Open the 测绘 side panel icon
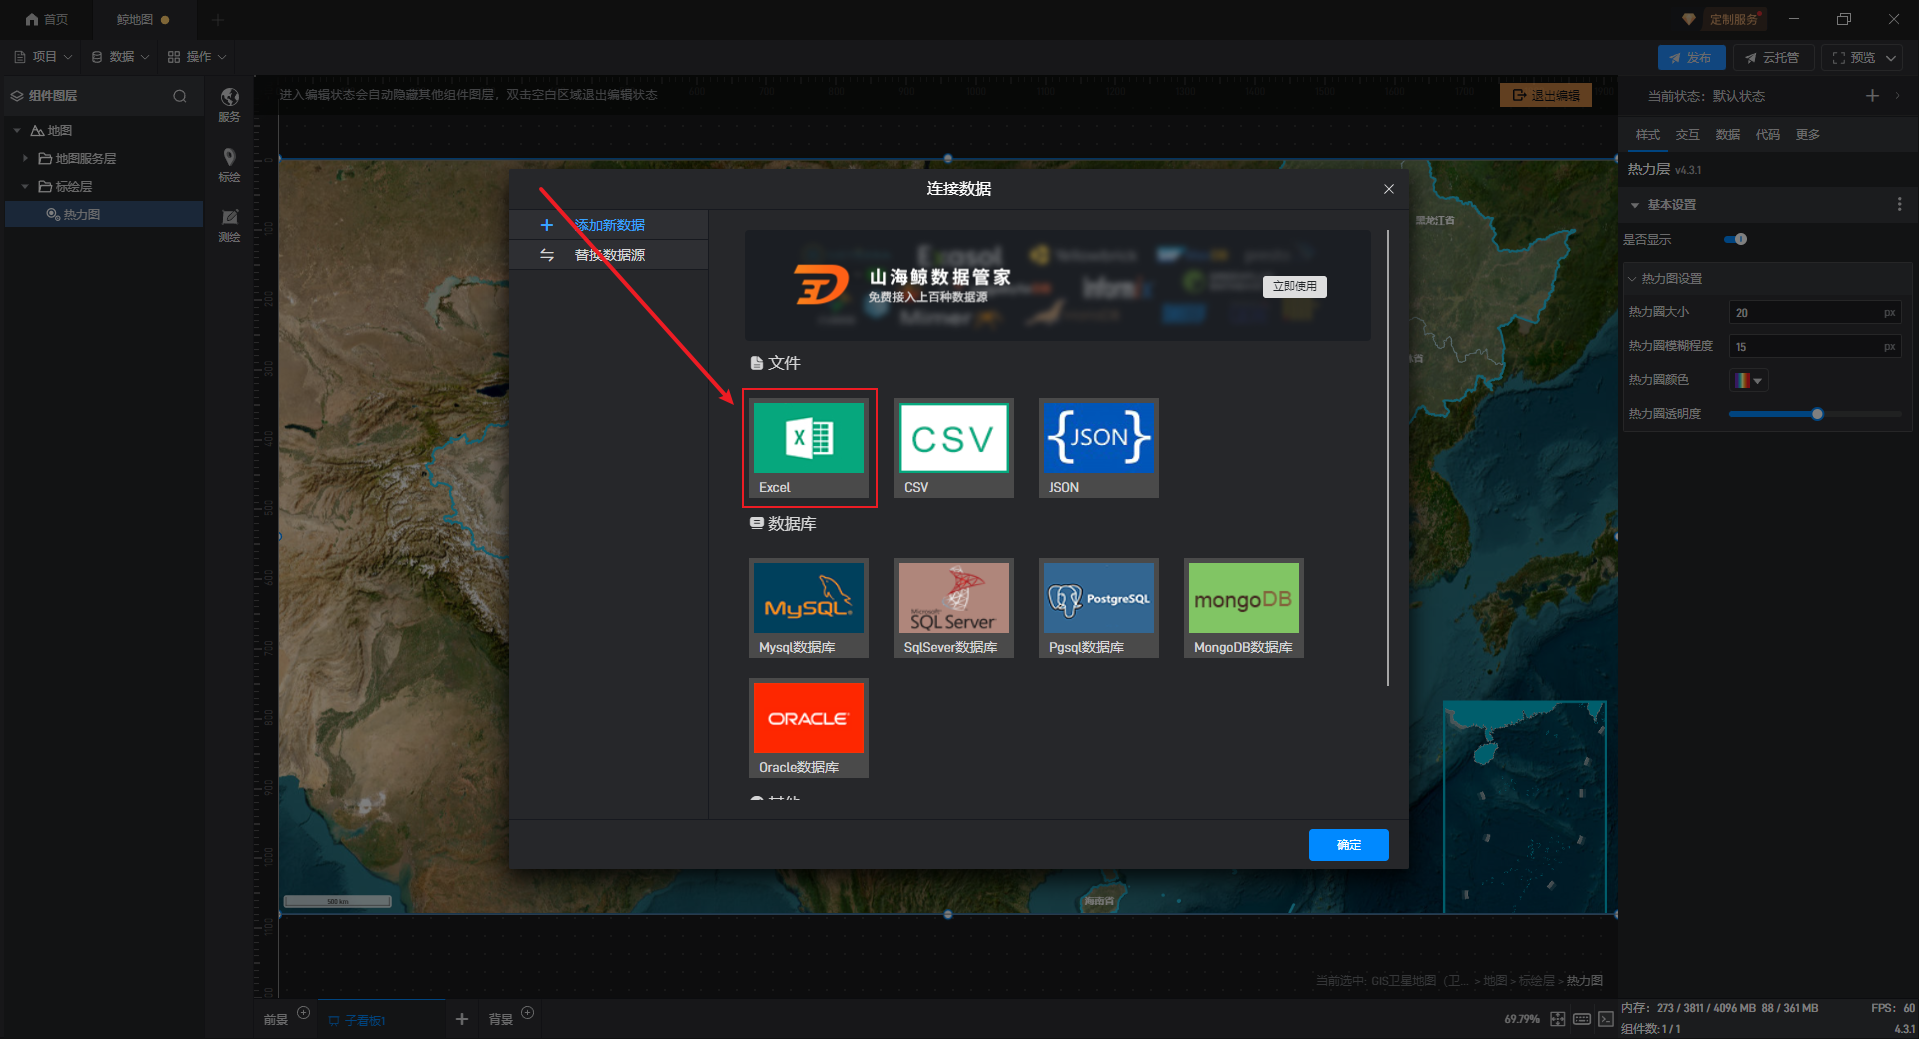This screenshot has height=1039, width=1919. click(229, 225)
